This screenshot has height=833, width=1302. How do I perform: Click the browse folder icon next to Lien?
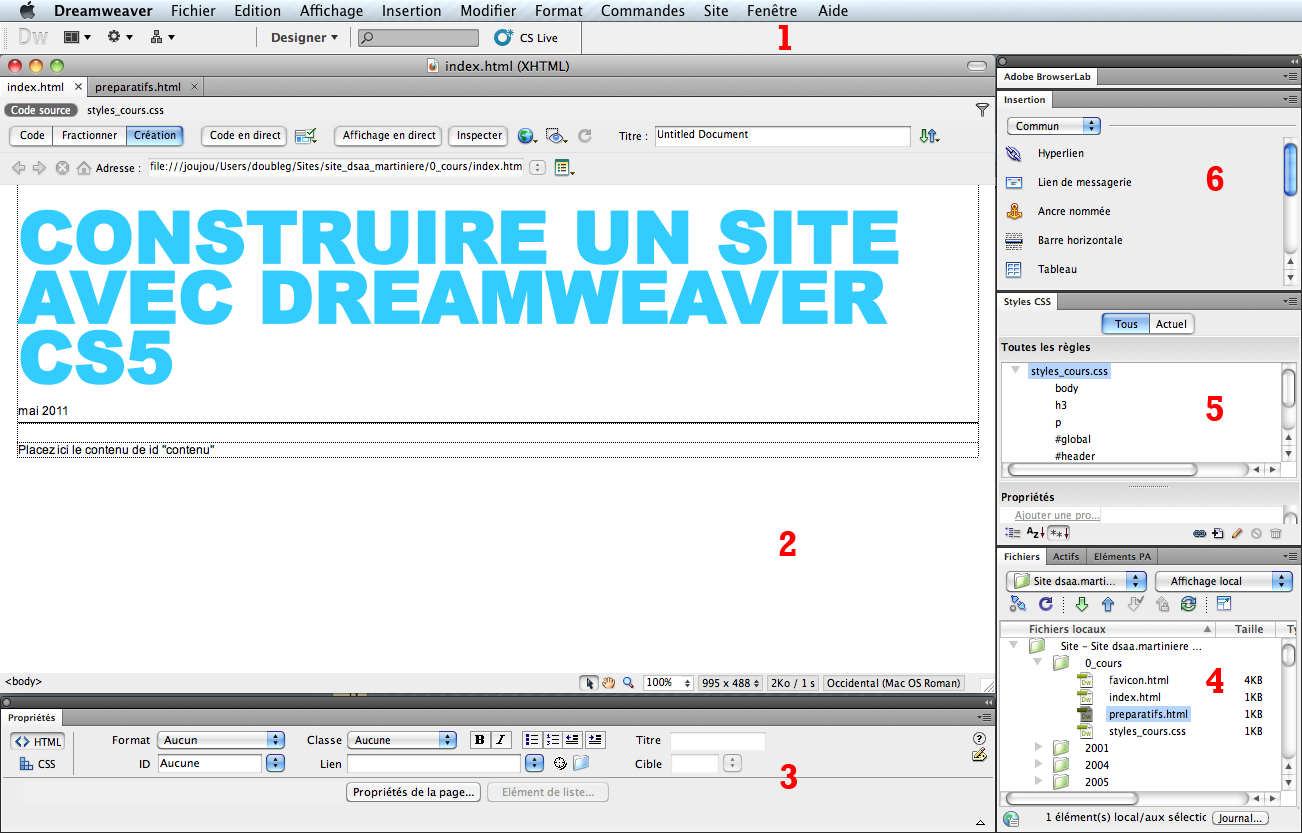[580, 764]
